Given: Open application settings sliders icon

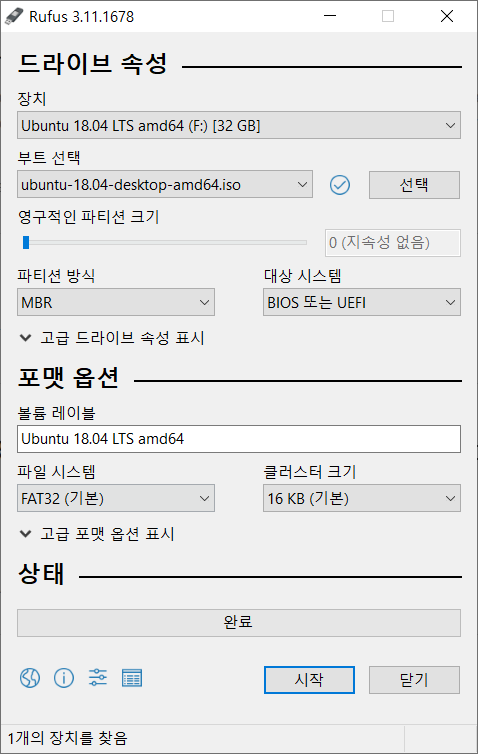Looking at the screenshot, I should point(98,678).
